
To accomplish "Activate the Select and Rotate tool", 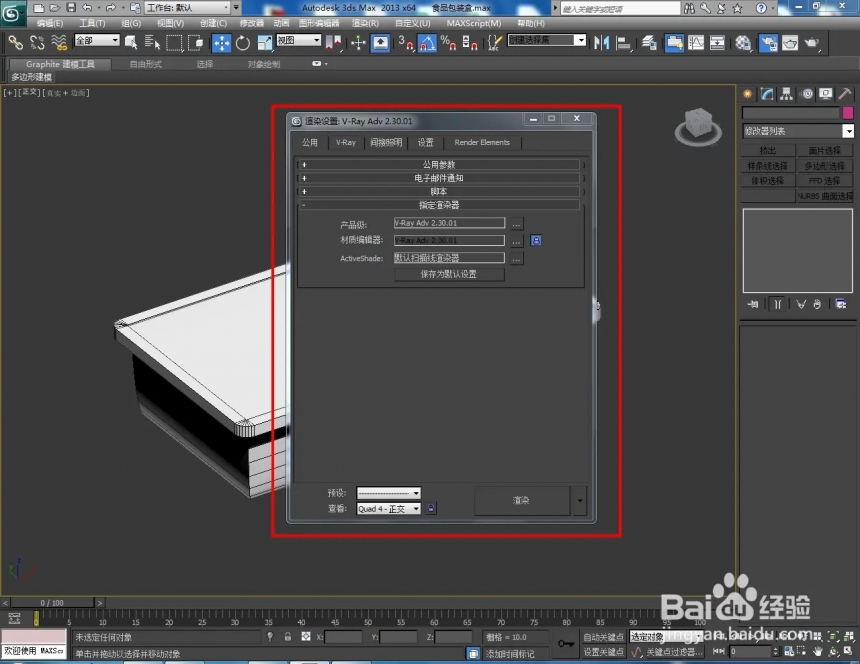I will coord(242,43).
